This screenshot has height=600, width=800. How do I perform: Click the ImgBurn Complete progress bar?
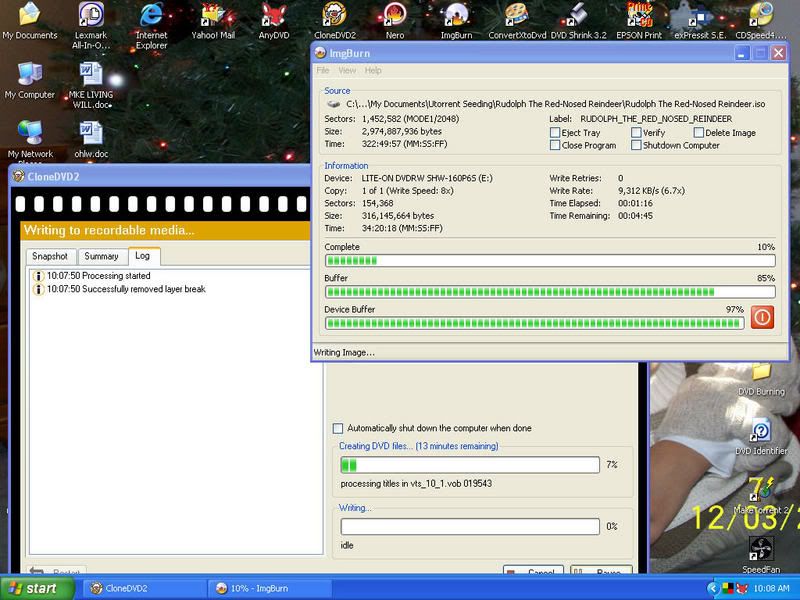[x=550, y=261]
